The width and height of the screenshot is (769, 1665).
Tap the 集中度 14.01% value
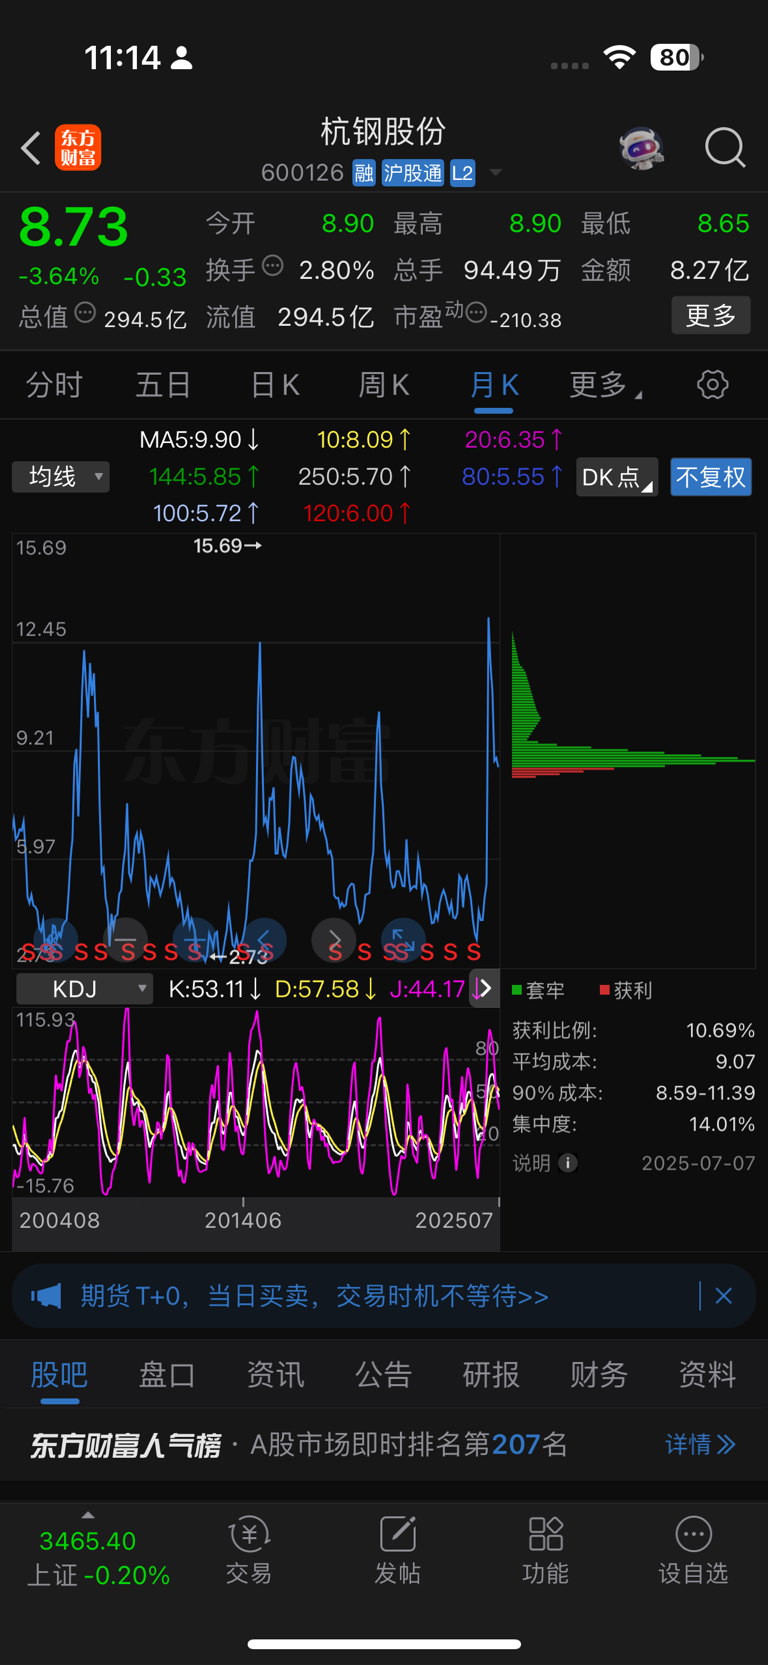[x=721, y=1124]
